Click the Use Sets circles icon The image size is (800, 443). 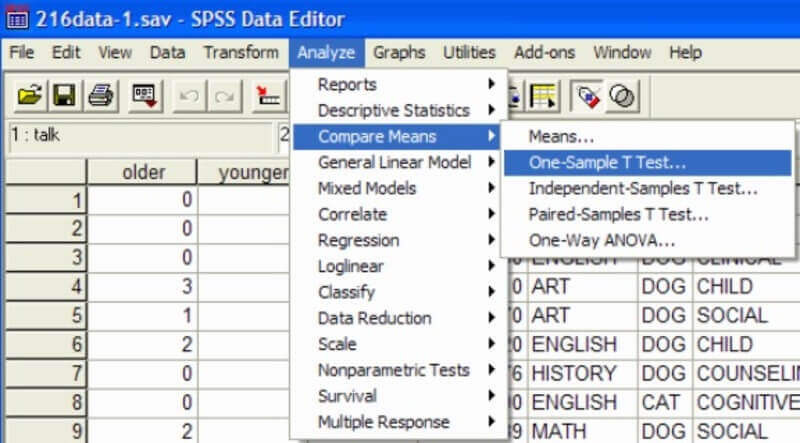[x=622, y=95]
